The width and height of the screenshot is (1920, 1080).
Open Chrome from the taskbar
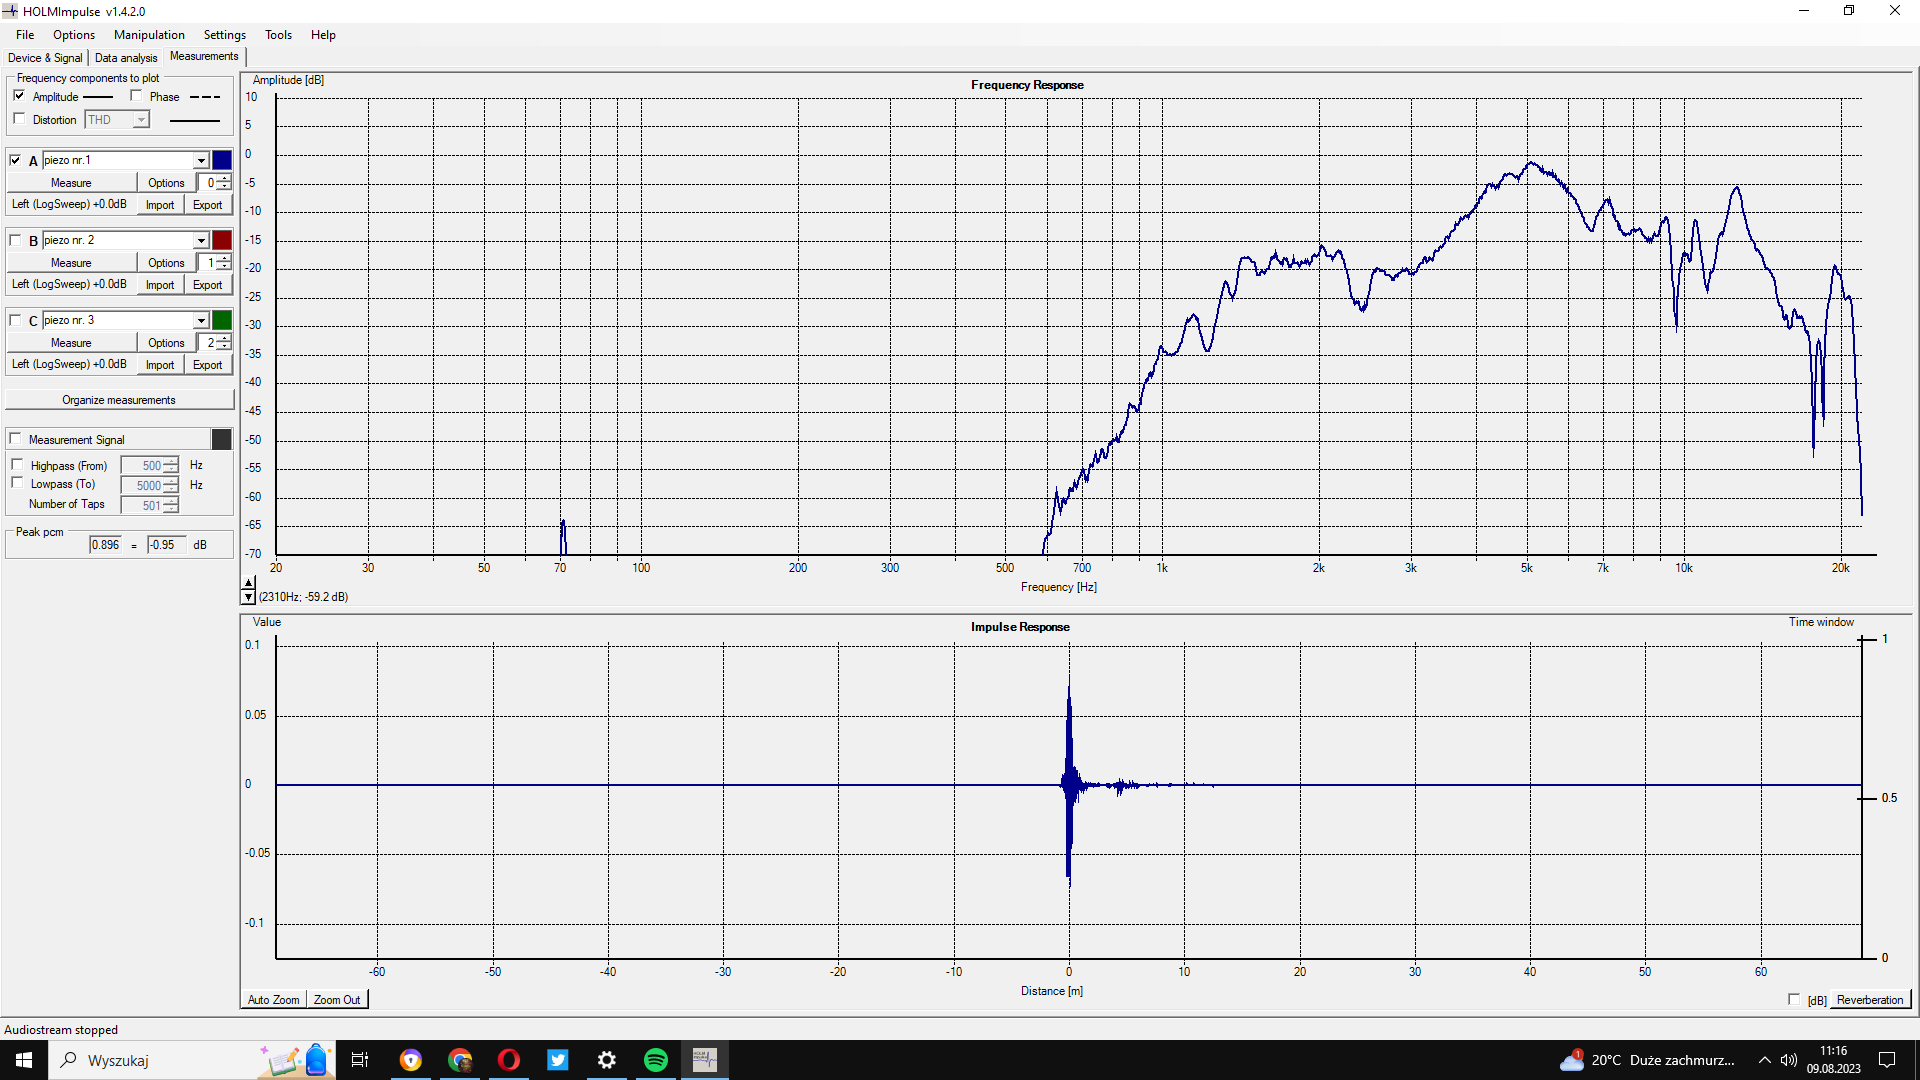tap(460, 1060)
